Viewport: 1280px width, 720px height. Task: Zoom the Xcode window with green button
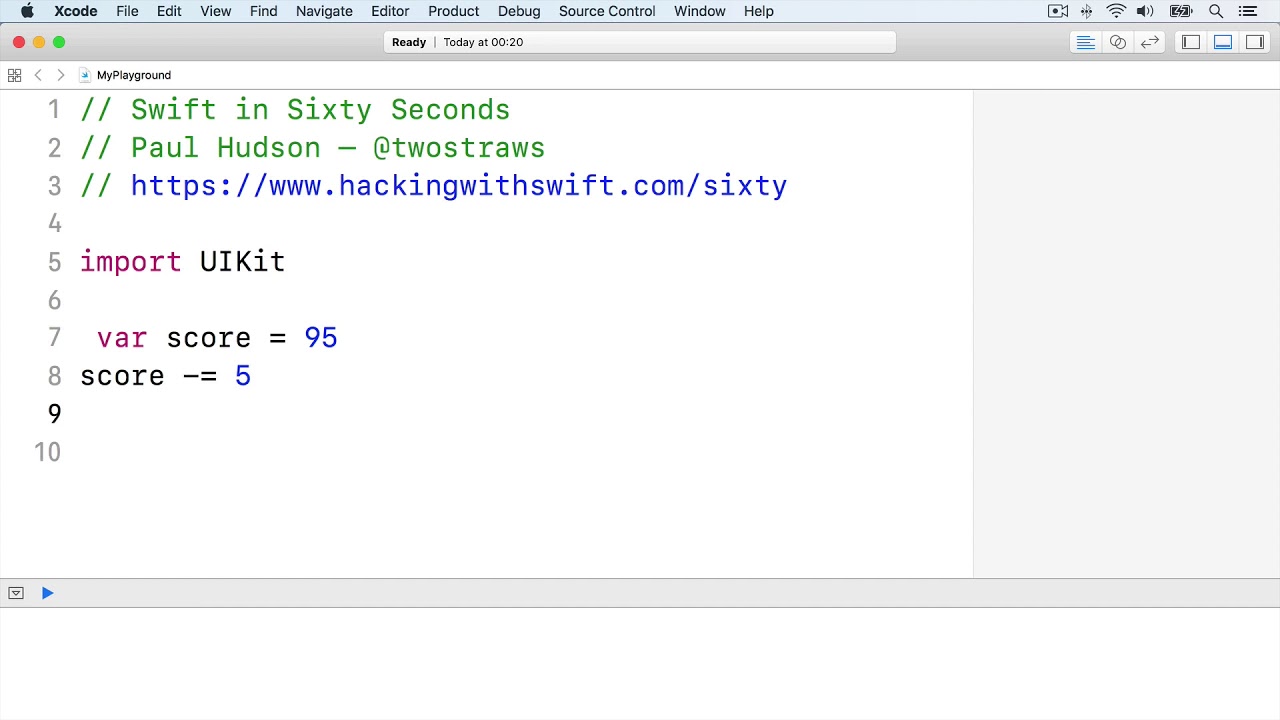59,42
